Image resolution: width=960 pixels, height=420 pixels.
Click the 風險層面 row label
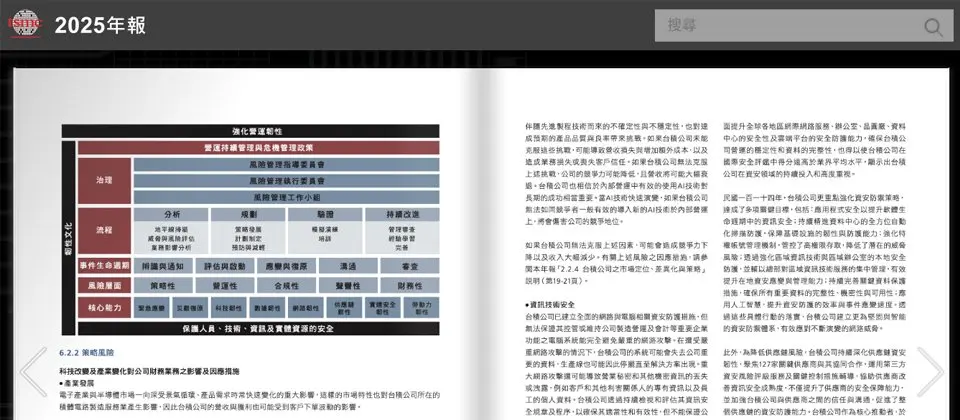(104, 285)
